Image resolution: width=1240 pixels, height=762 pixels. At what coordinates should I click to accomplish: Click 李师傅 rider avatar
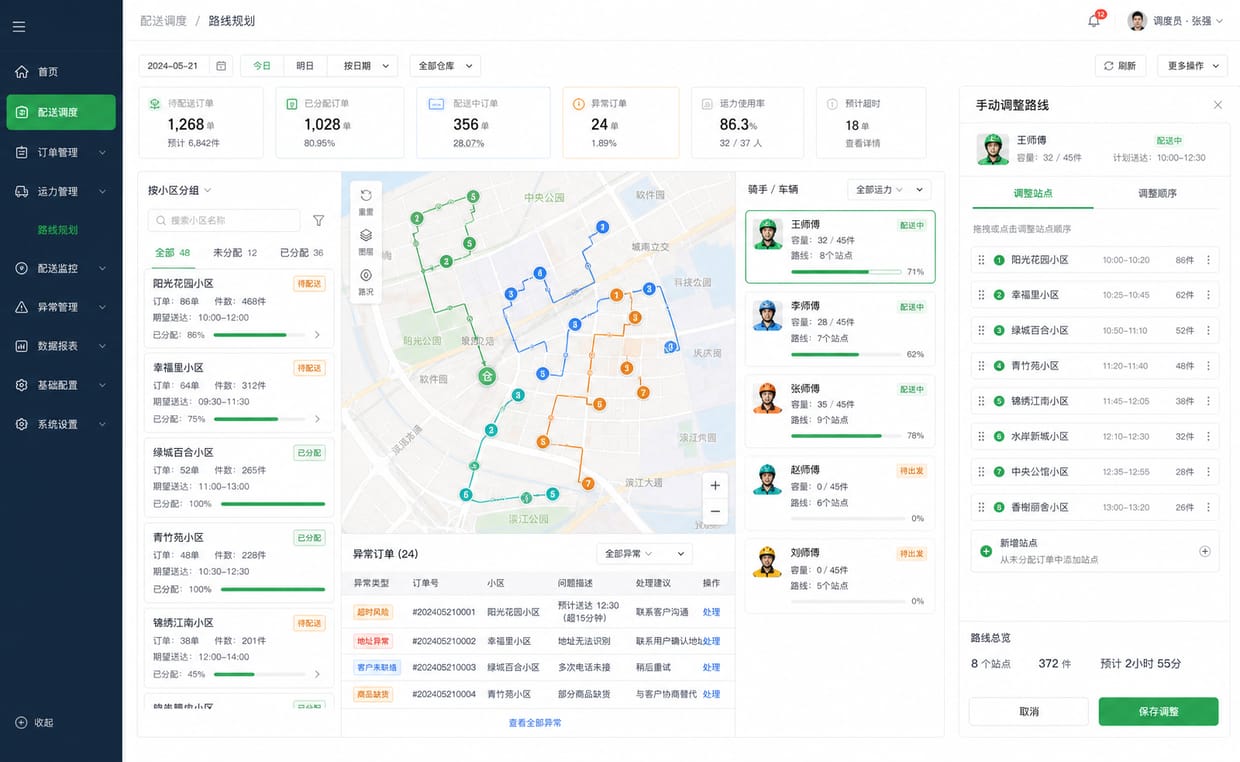coord(767,315)
